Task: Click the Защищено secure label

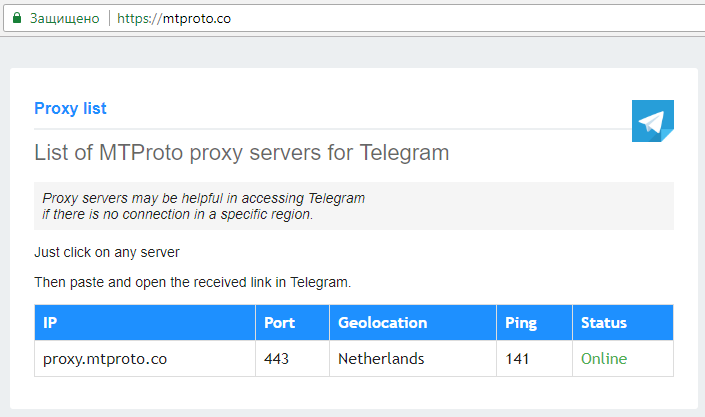Action: pyautogui.click(x=64, y=18)
